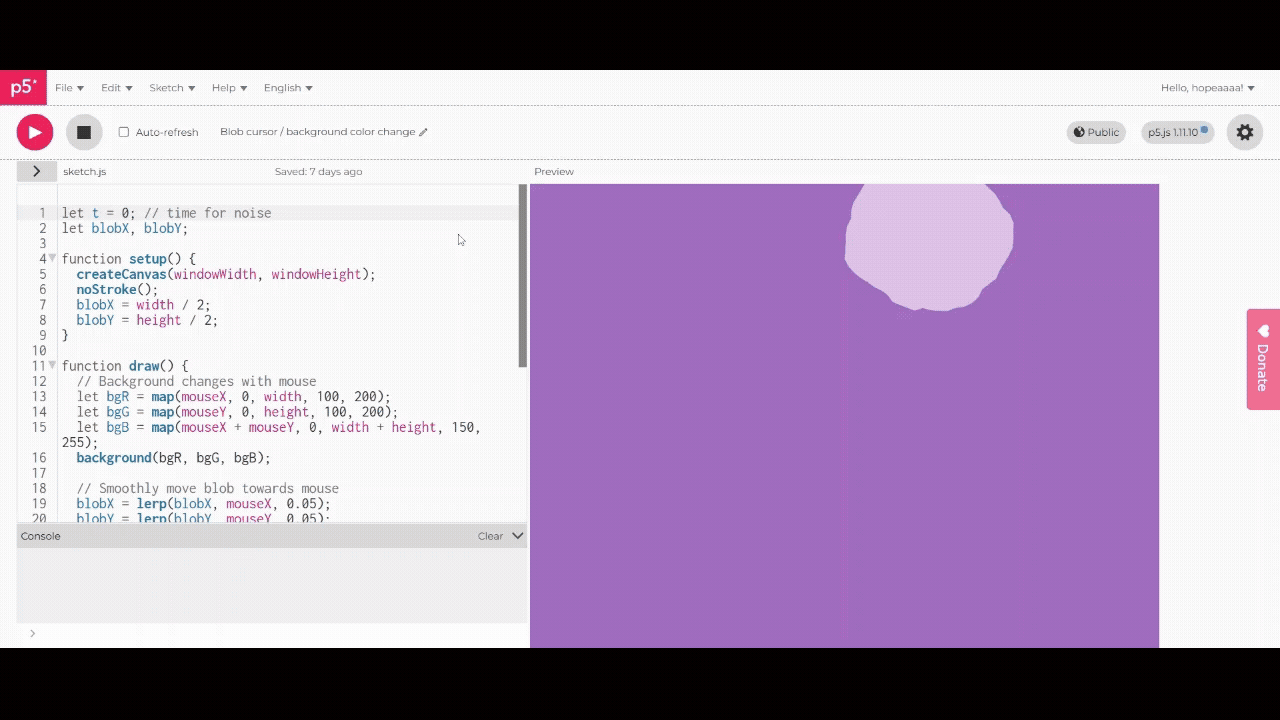This screenshot has height=720, width=1280.
Task: Open the Hello, hopeaaaa! account menu
Action: [x=1207, y=88]
